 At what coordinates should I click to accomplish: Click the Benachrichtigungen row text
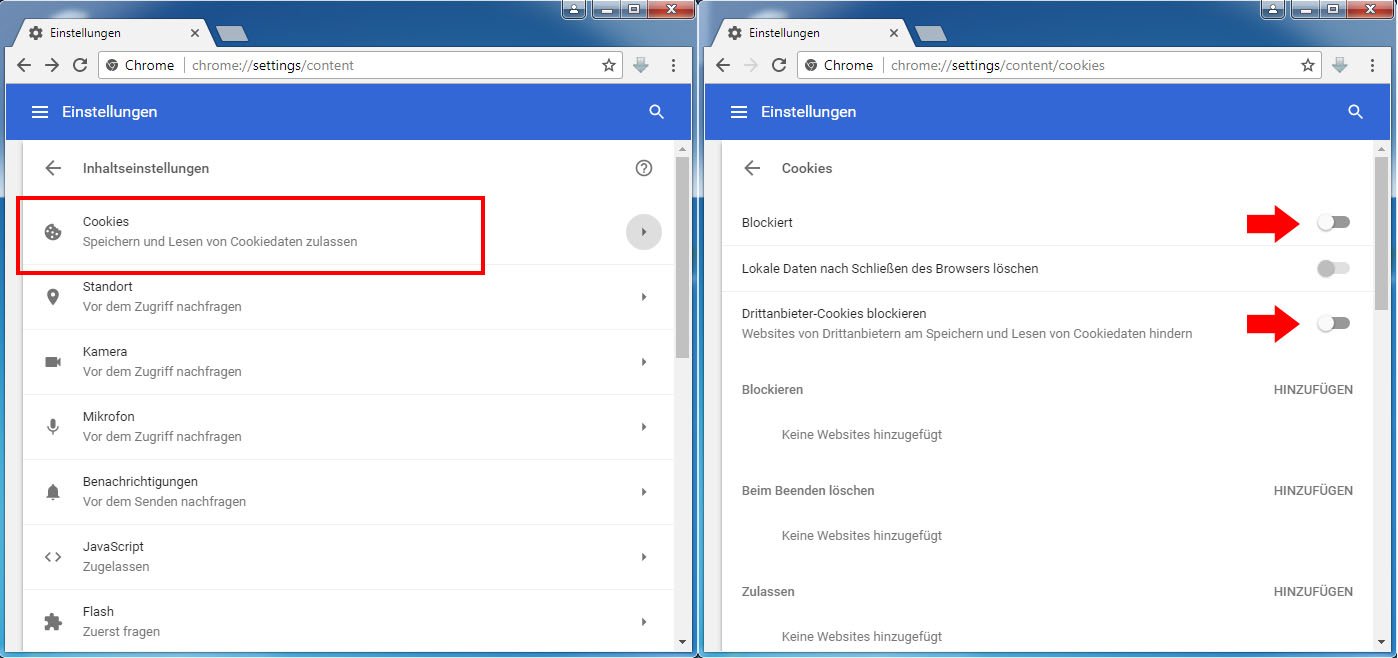tap(164, 492)
